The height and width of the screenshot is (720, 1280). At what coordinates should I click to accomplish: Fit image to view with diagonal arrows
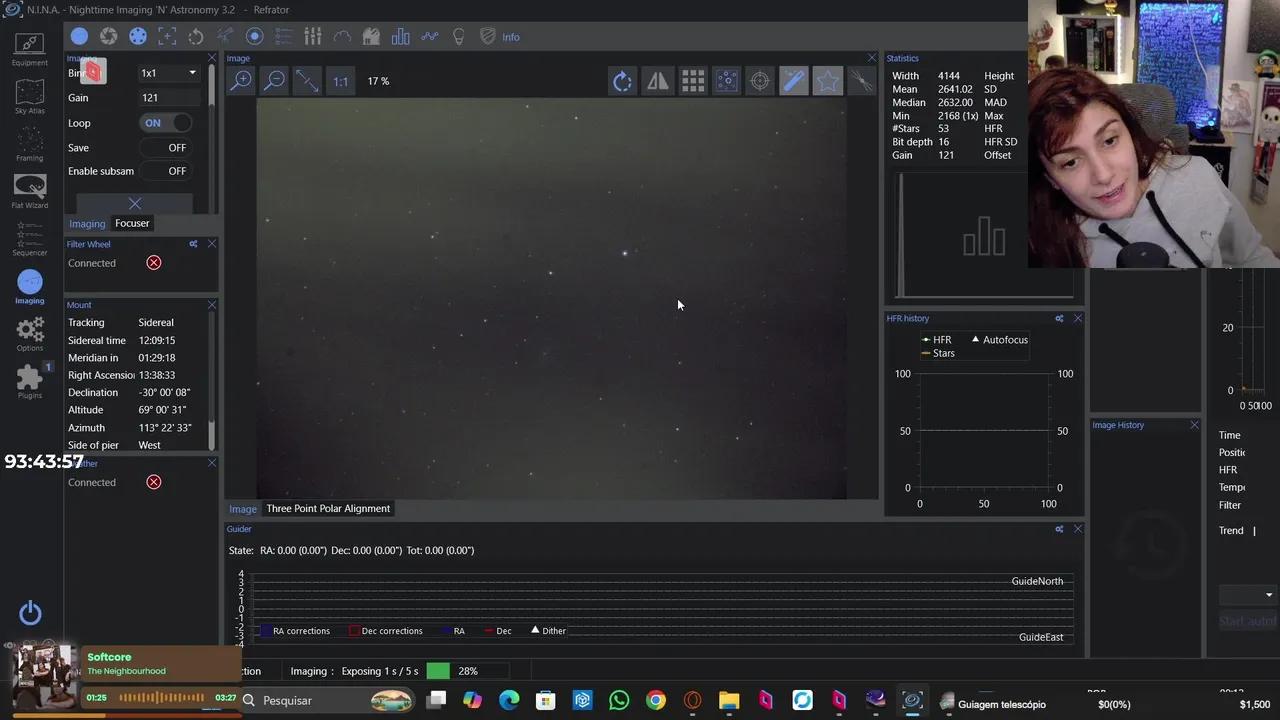[x=307, y=81]
